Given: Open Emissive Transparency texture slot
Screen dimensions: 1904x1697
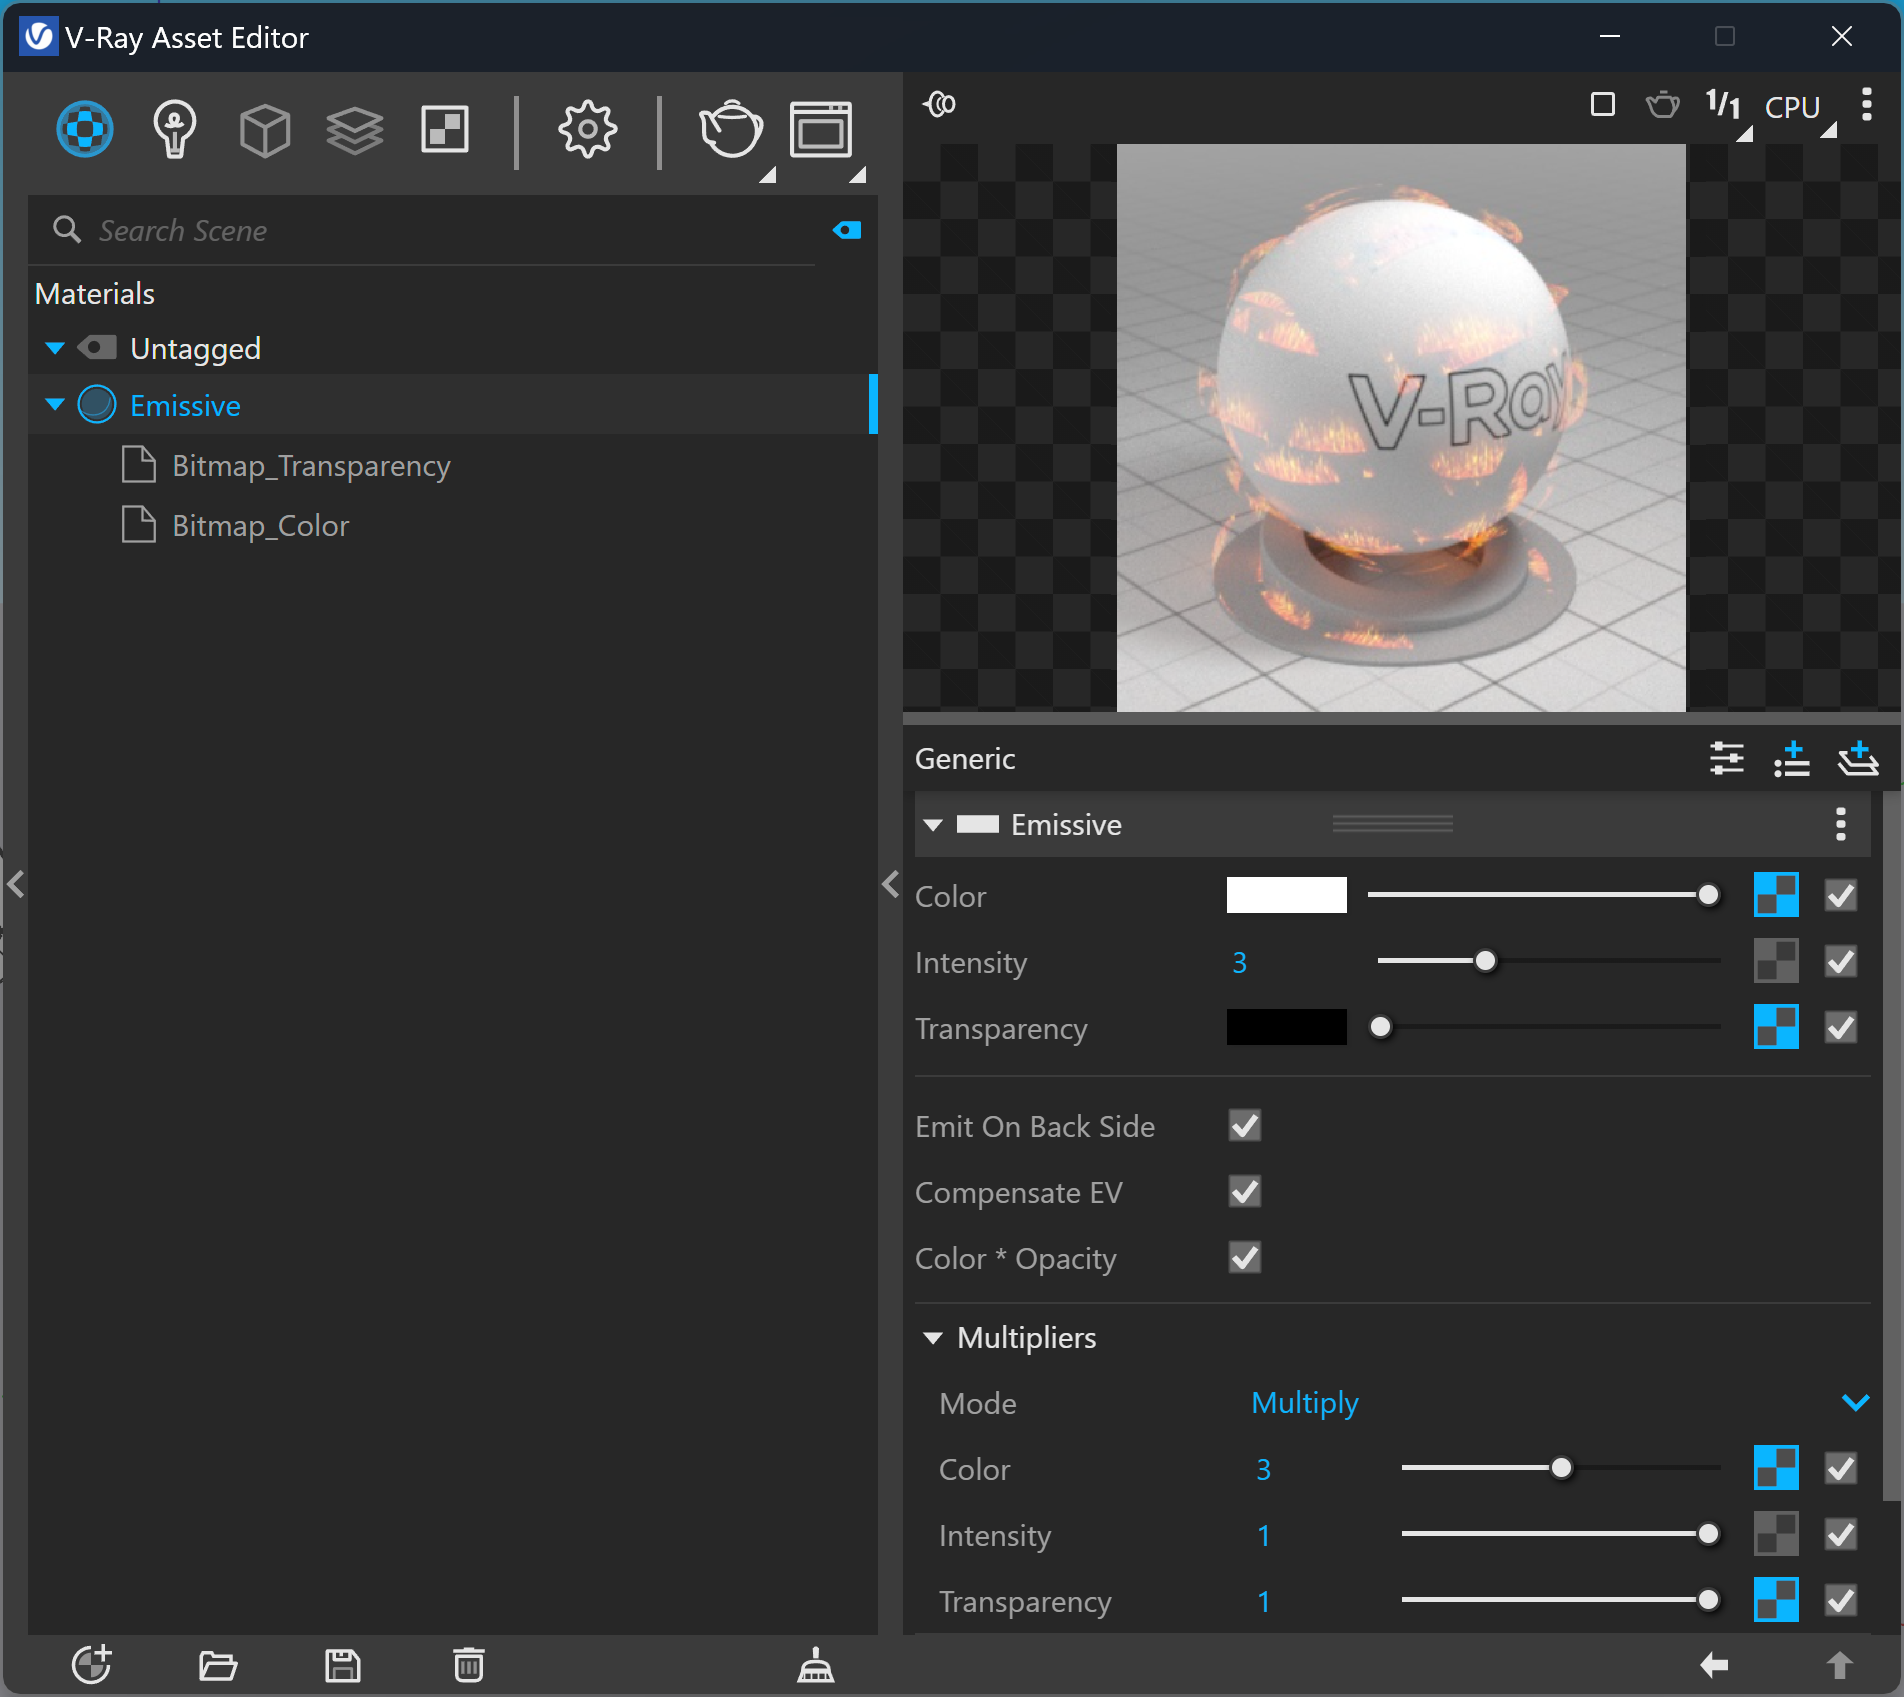Looking at the screenshot, I should coord(1777,1027).
